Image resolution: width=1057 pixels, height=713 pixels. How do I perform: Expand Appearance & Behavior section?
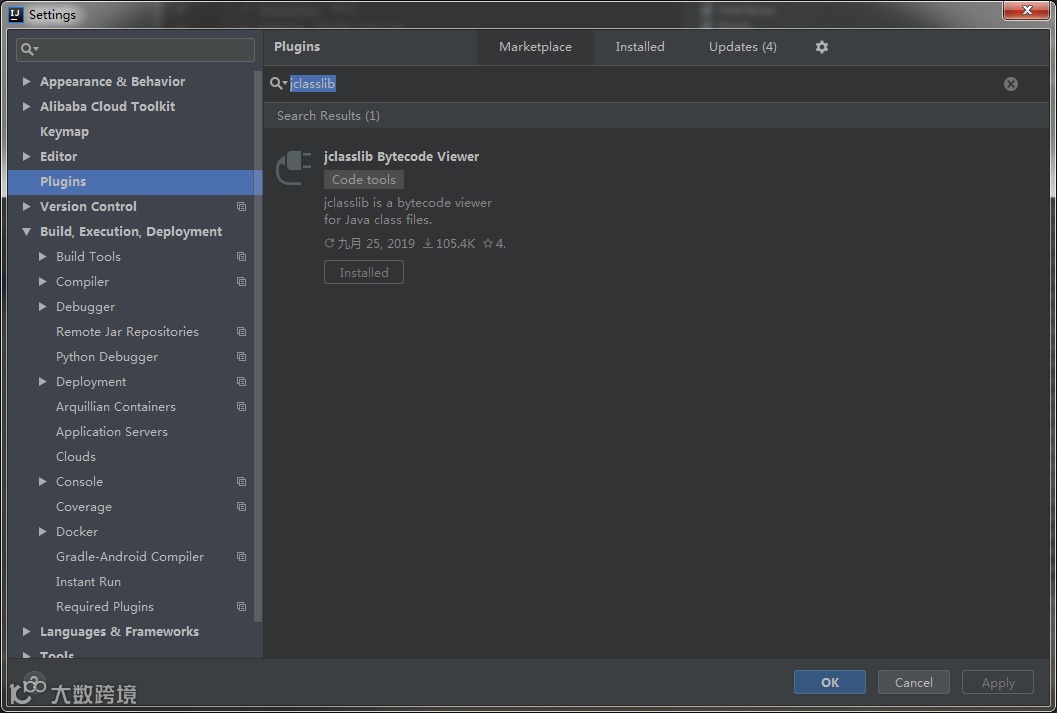[26, 82]
